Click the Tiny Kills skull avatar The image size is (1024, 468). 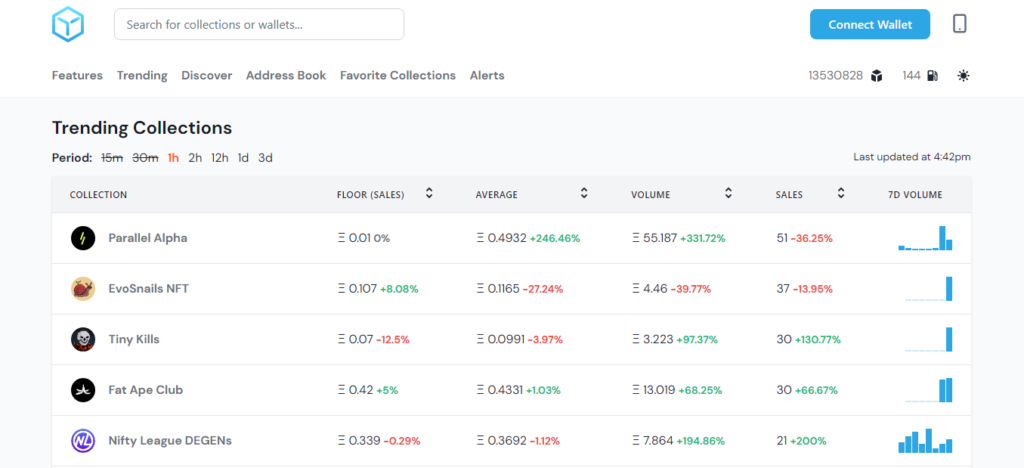click(83, 339)
